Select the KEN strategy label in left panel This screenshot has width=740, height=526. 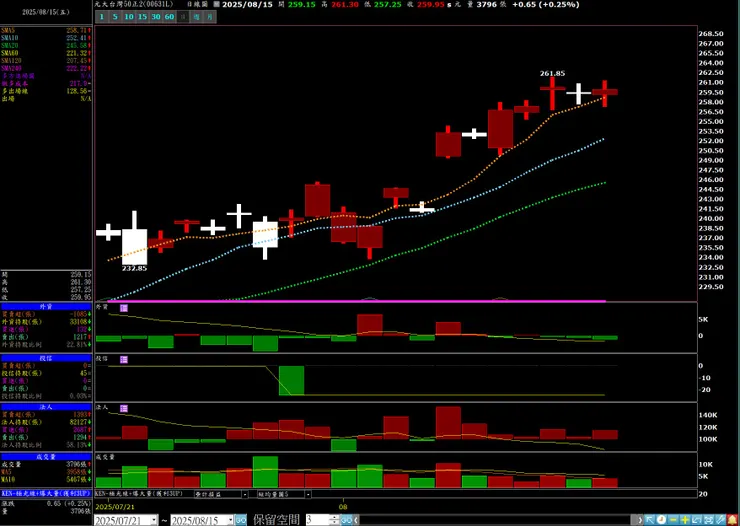tap(46, 493)
